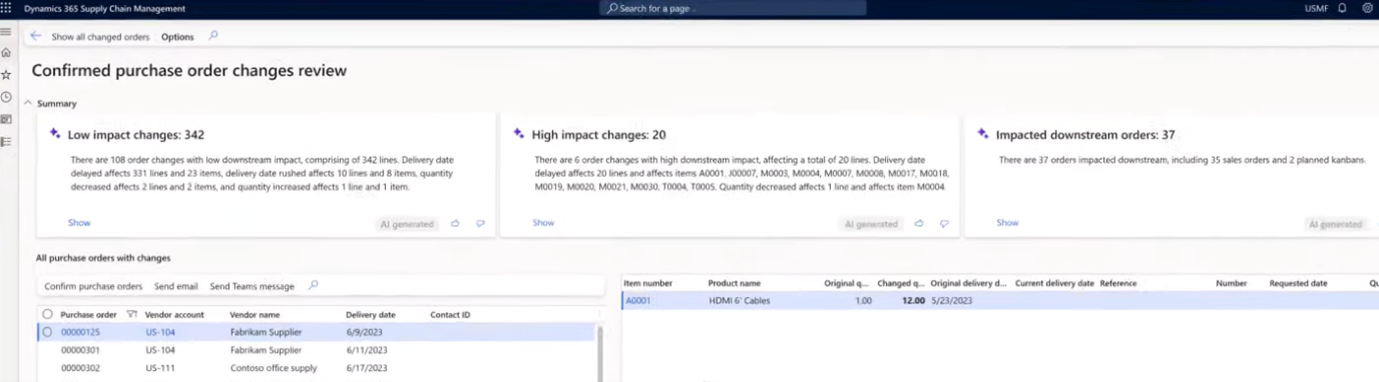Open Favorites star icon in sidebar
Viewport: 1379px width, 382px height.
pos(6,75)
